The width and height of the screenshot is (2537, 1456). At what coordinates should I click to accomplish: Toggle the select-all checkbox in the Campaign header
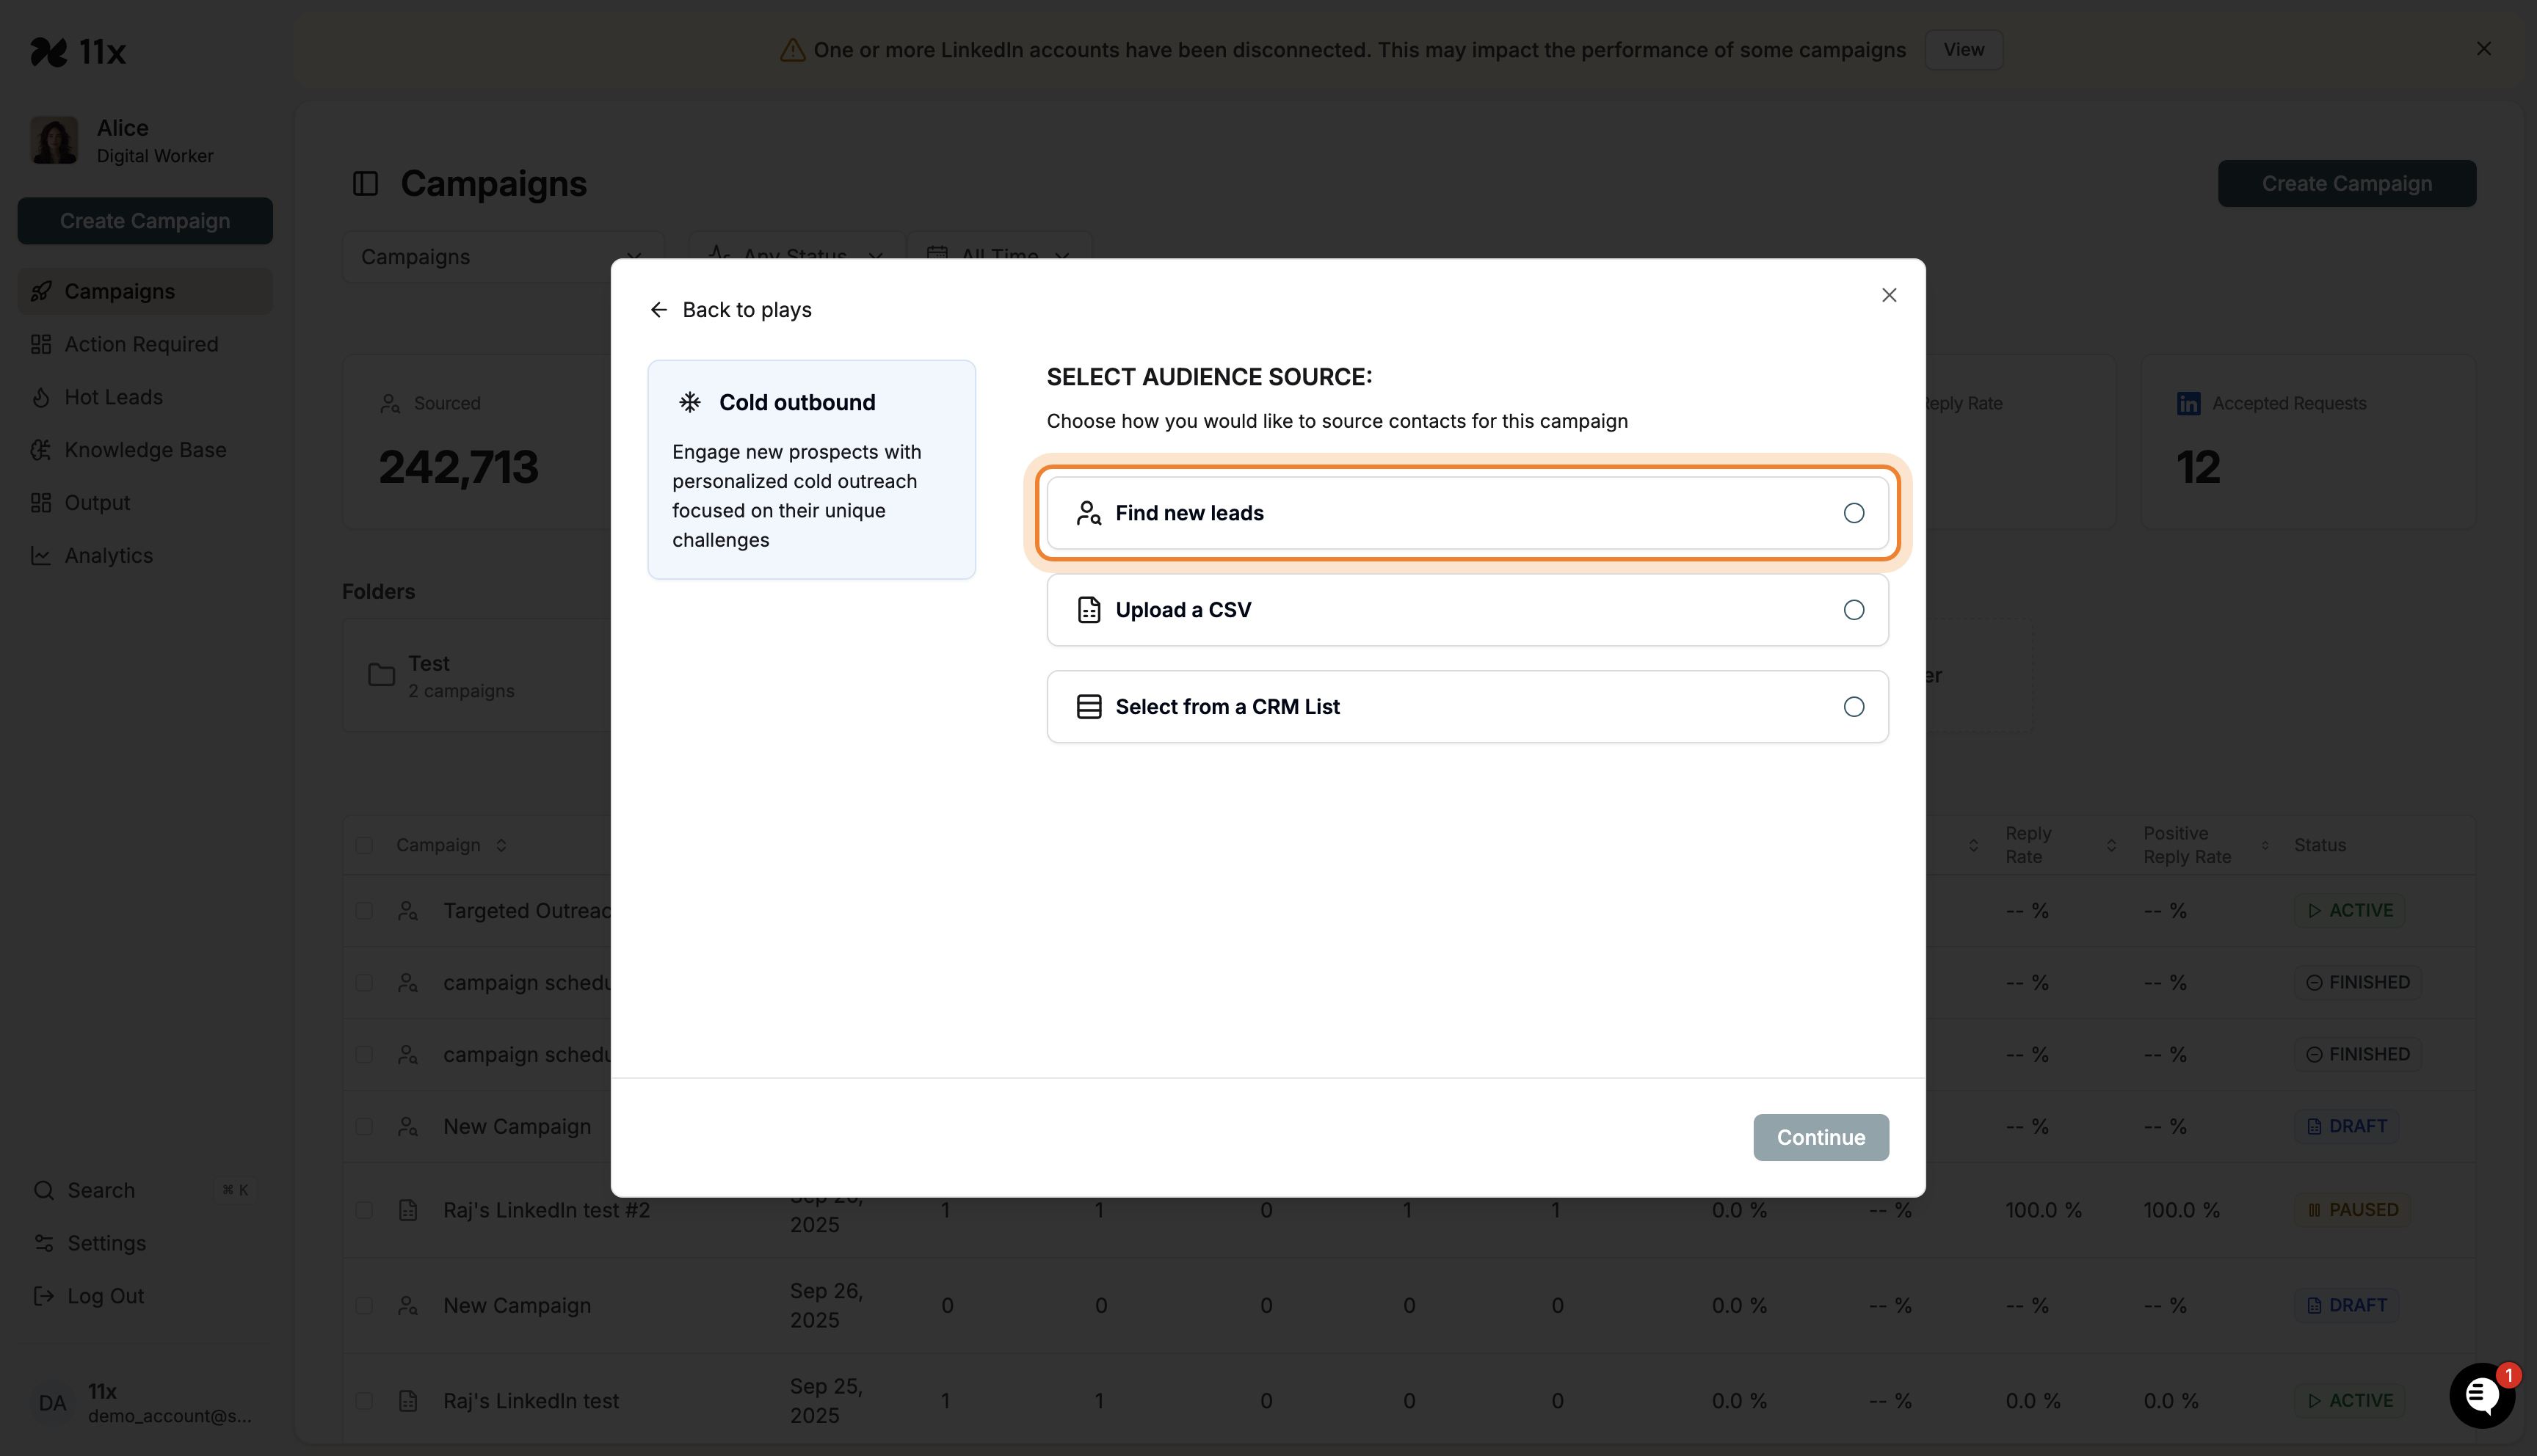pos(364,845)
